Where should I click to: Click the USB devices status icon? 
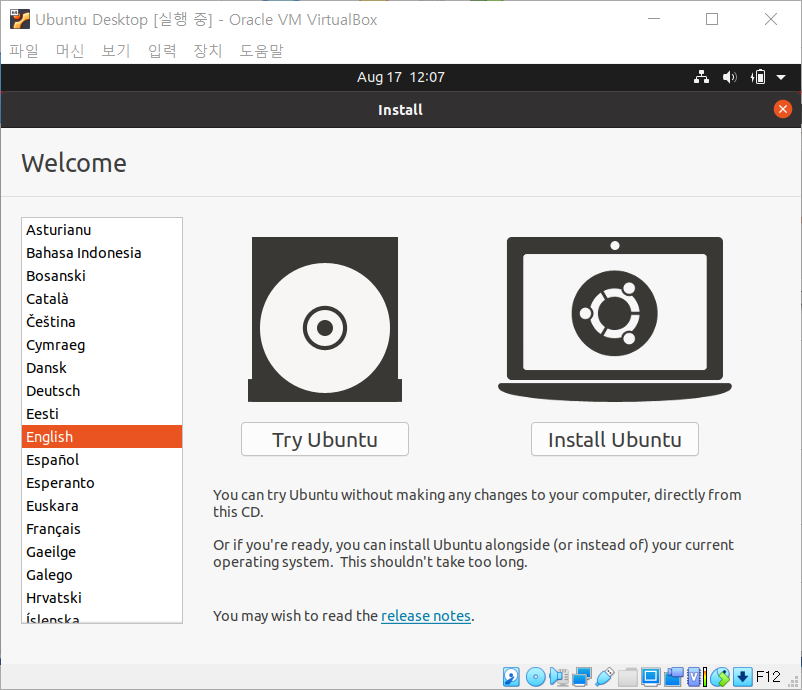[605, 677]
